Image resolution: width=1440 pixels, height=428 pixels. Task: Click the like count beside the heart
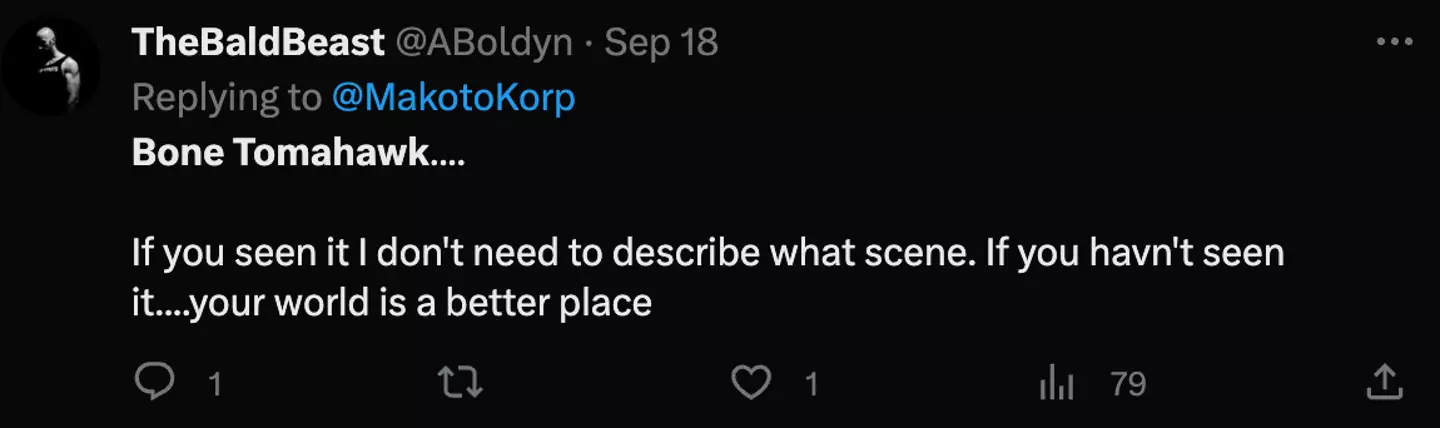[x=811, y=385]
